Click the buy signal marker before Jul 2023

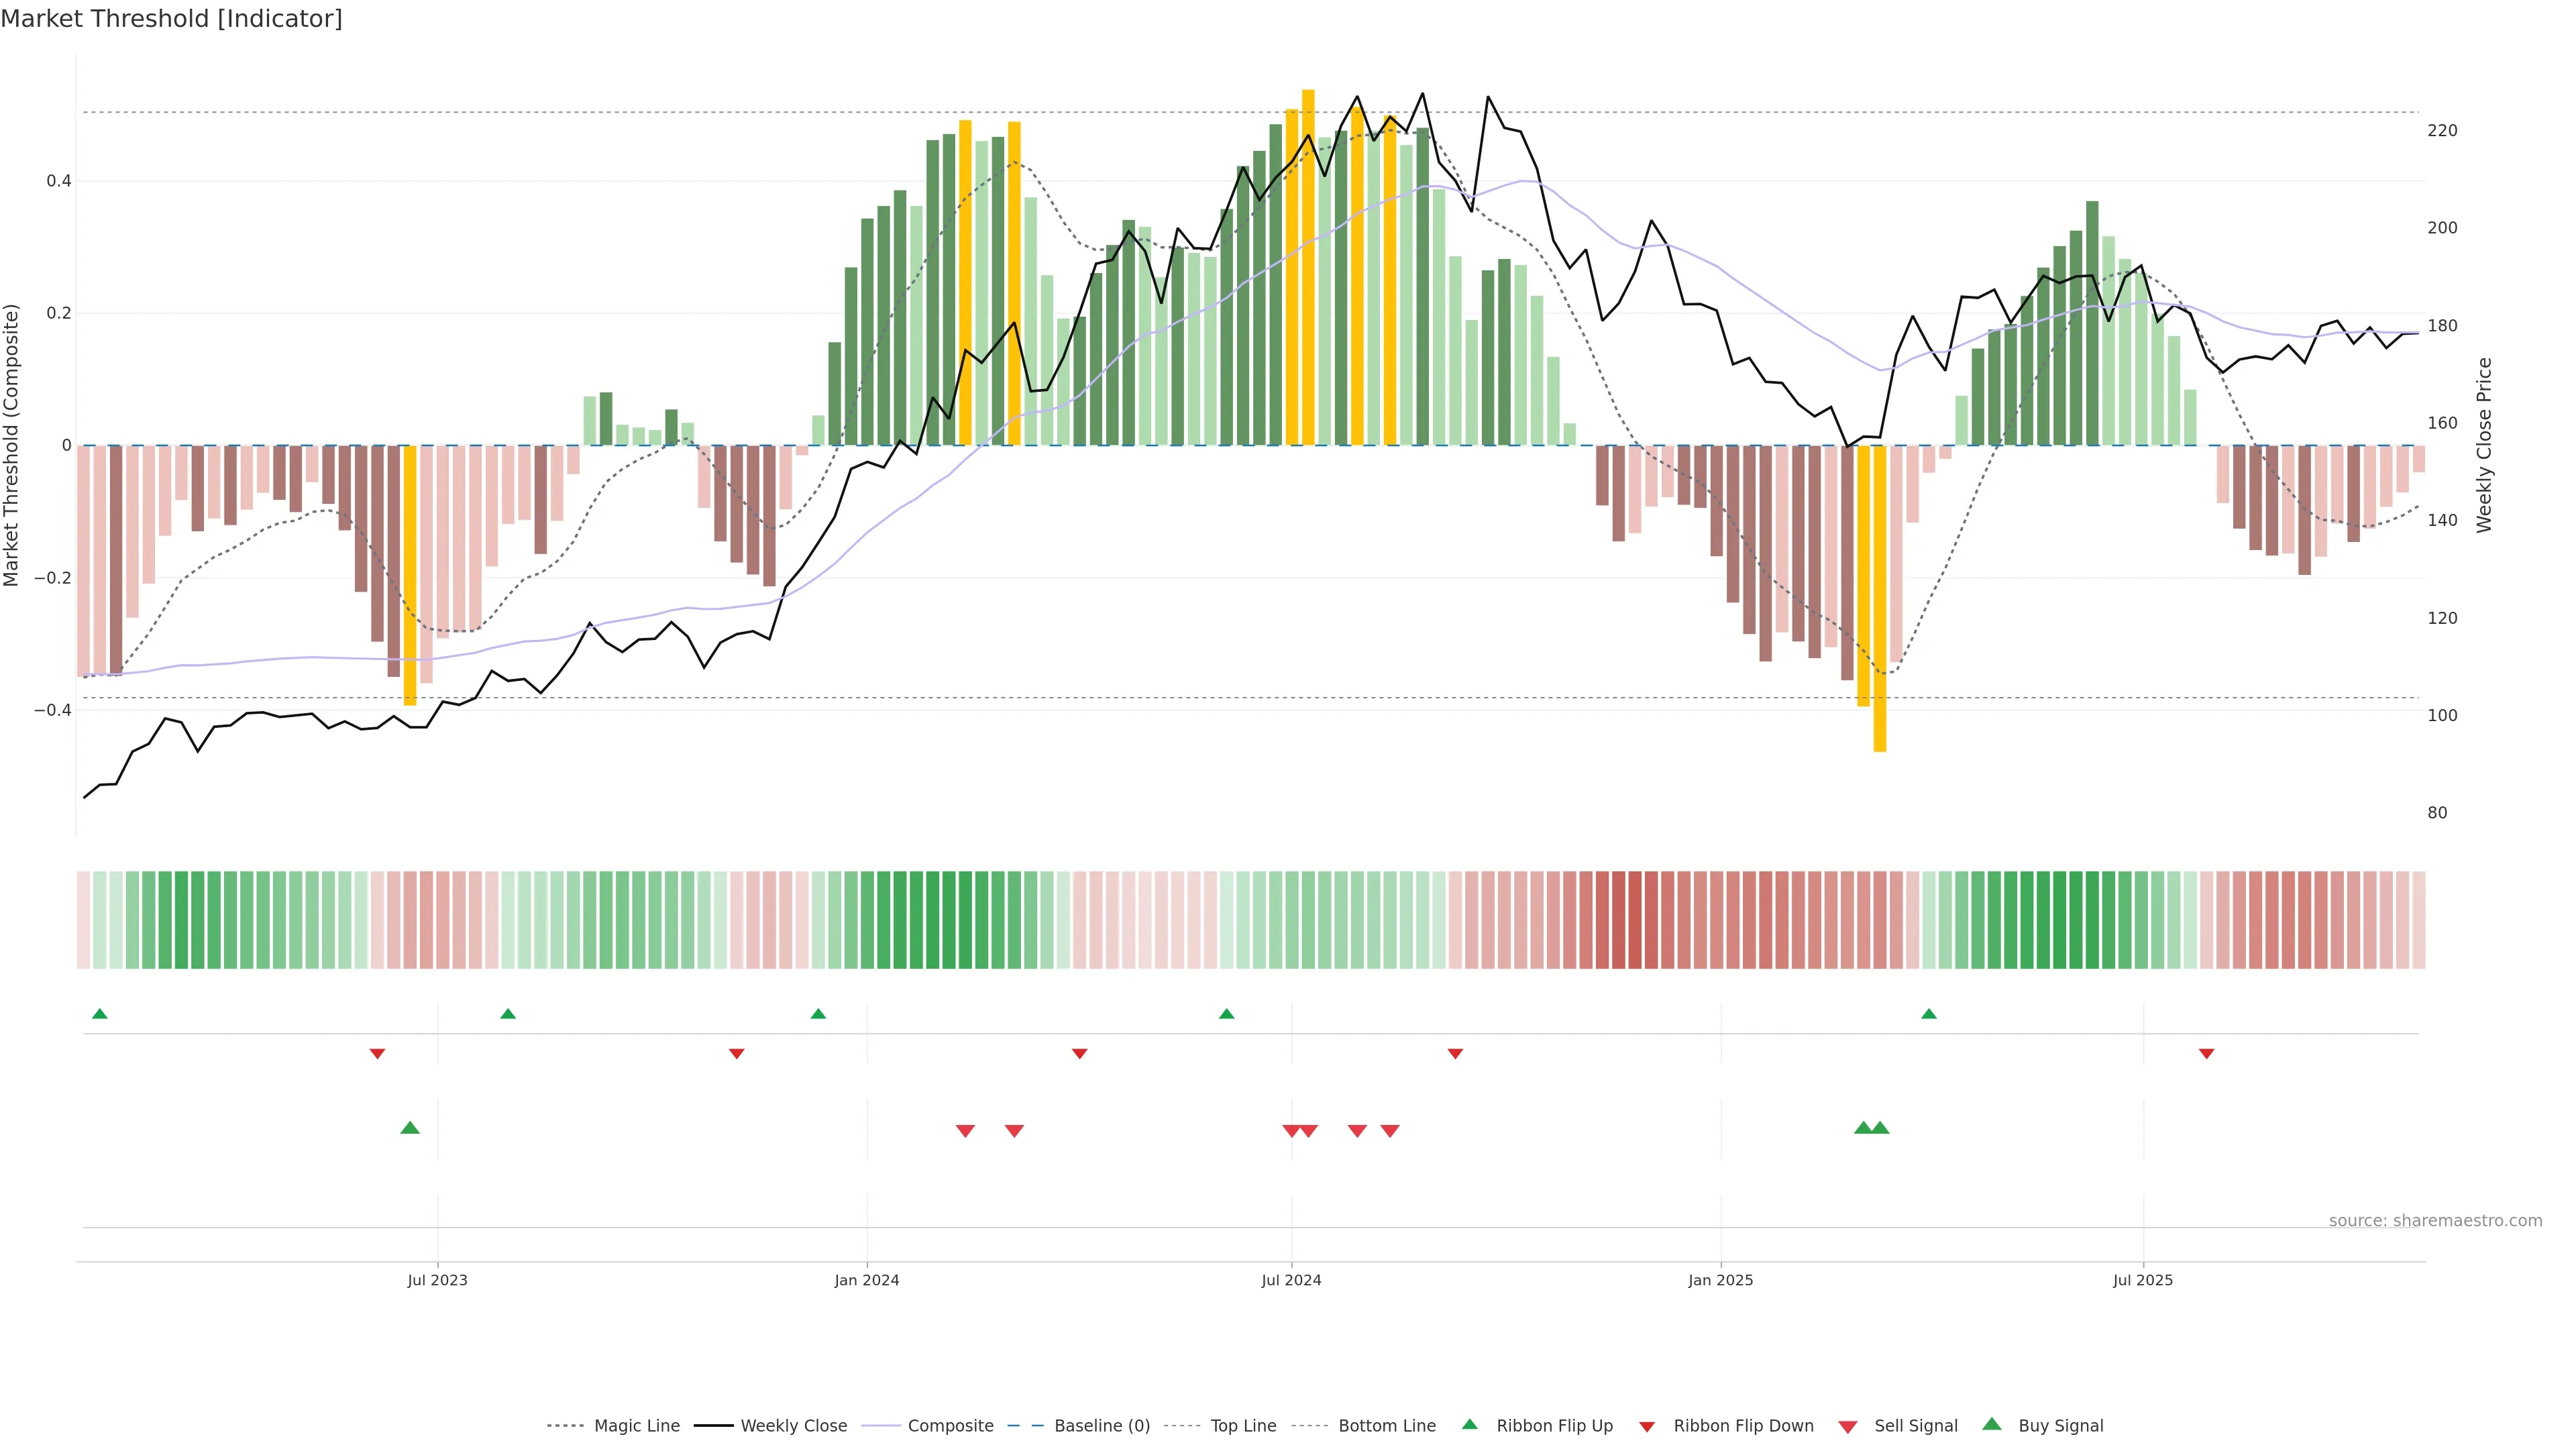pyautogui.click(x=410, y=1128)
